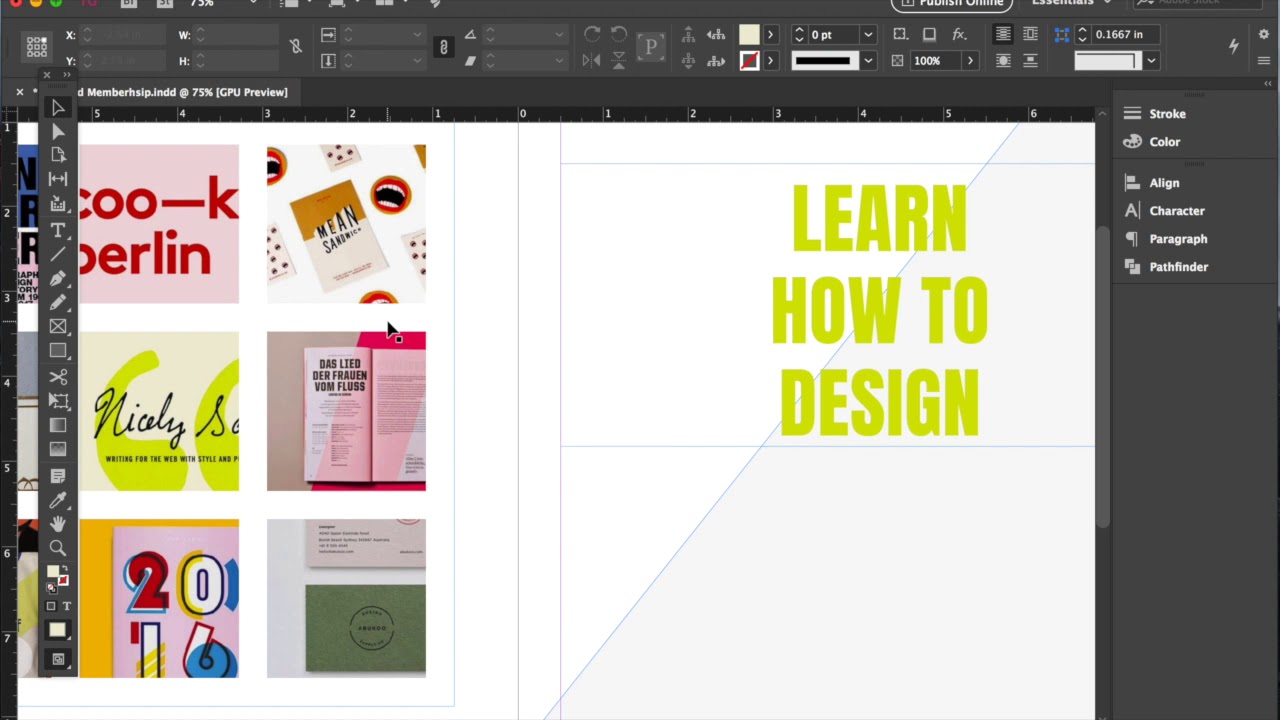The height and width of the screenshot is (720, 1280).
Task: Click the reference point locator grid
Action: (x=37, y=47)
